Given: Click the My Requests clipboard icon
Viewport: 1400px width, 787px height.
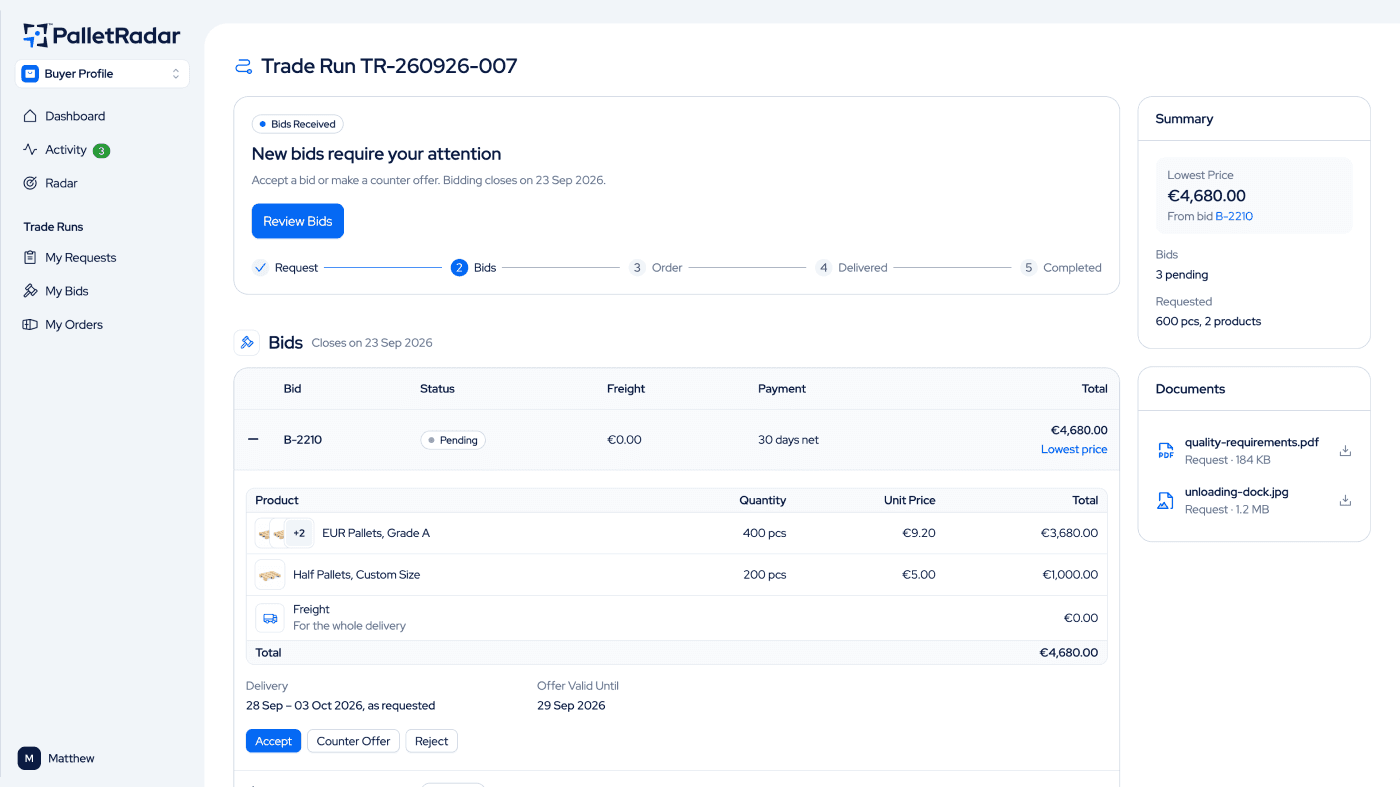Looking at the screenshot, I should [x=30, y=258].
